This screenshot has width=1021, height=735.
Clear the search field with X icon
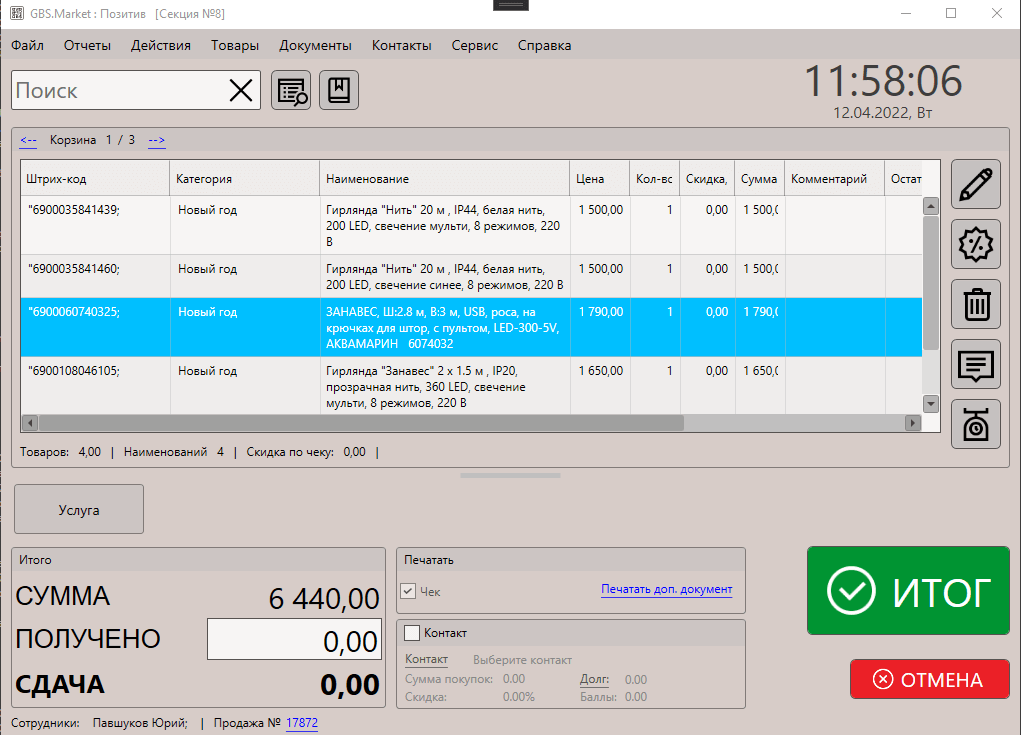(x=241, y=91)
